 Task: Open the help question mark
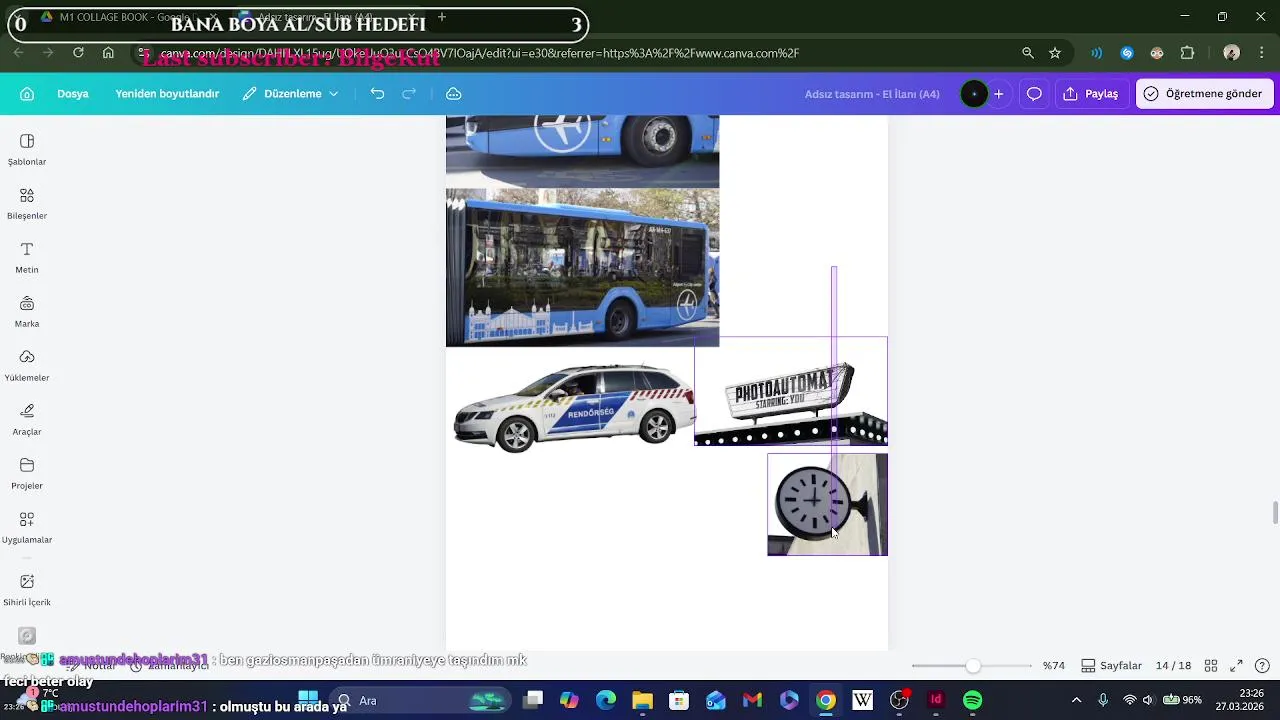pos(1262,666)
